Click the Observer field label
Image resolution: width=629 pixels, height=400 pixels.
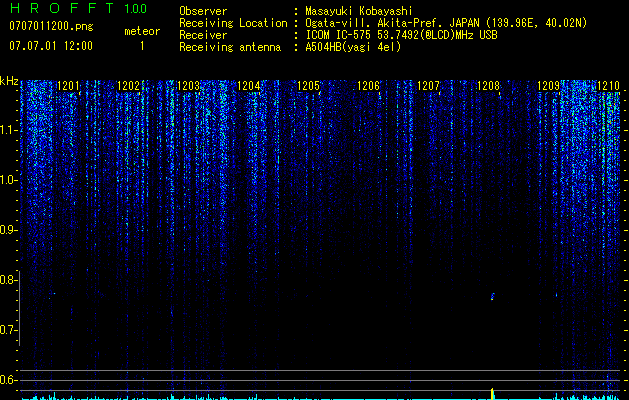pyautogui.click(x=203, y=11)
